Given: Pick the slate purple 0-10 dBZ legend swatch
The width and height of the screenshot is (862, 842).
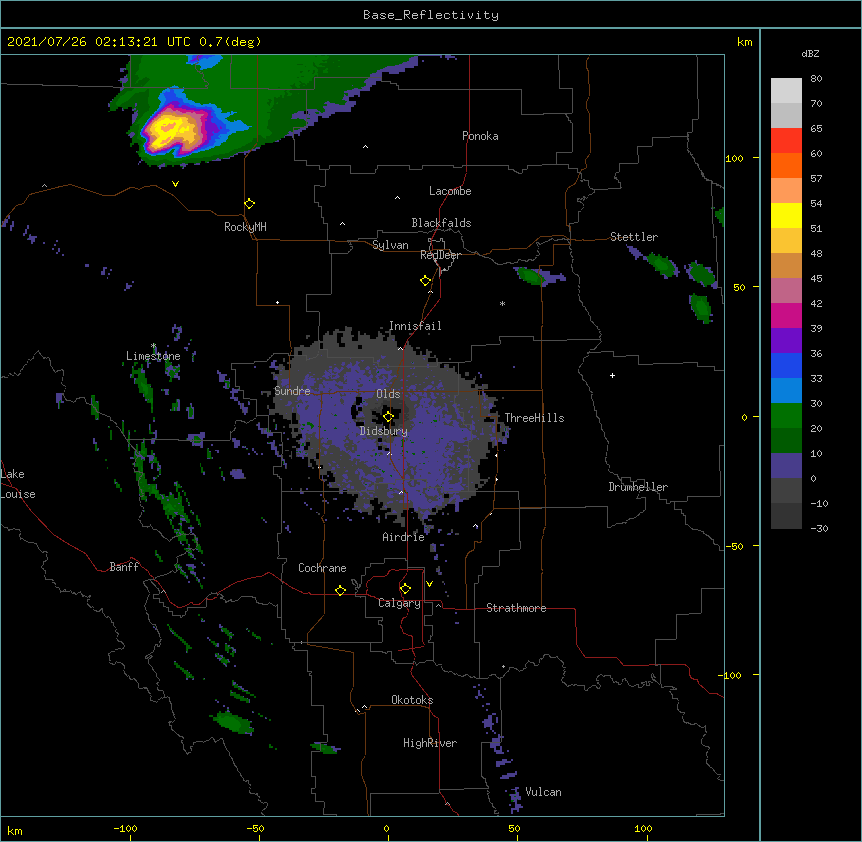Looking at the screenshot, I should tap(786, 466).
